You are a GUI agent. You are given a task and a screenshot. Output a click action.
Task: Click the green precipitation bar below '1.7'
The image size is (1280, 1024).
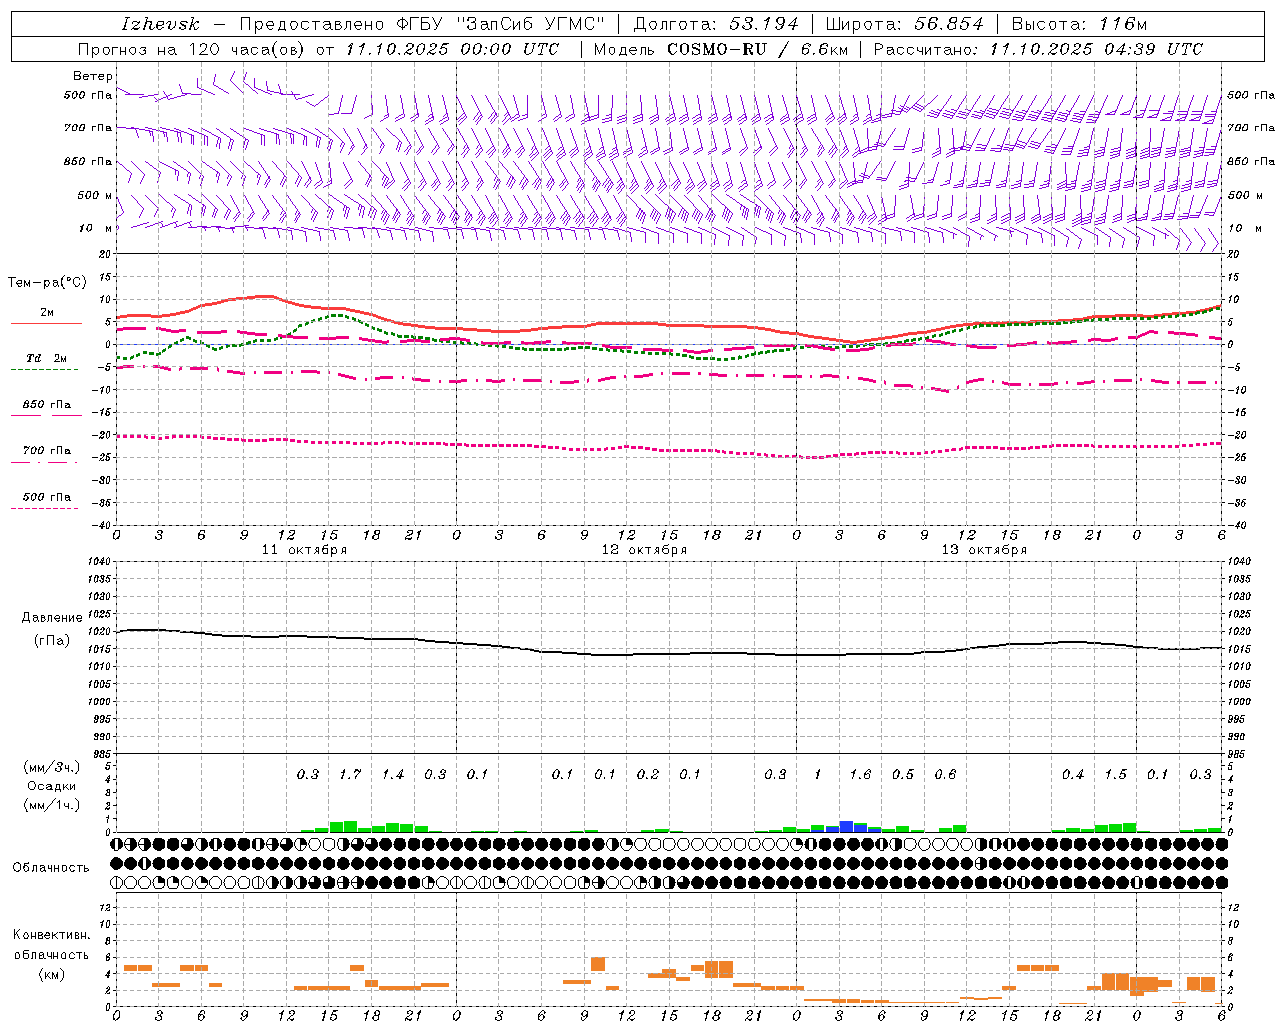tap(350, 826)
